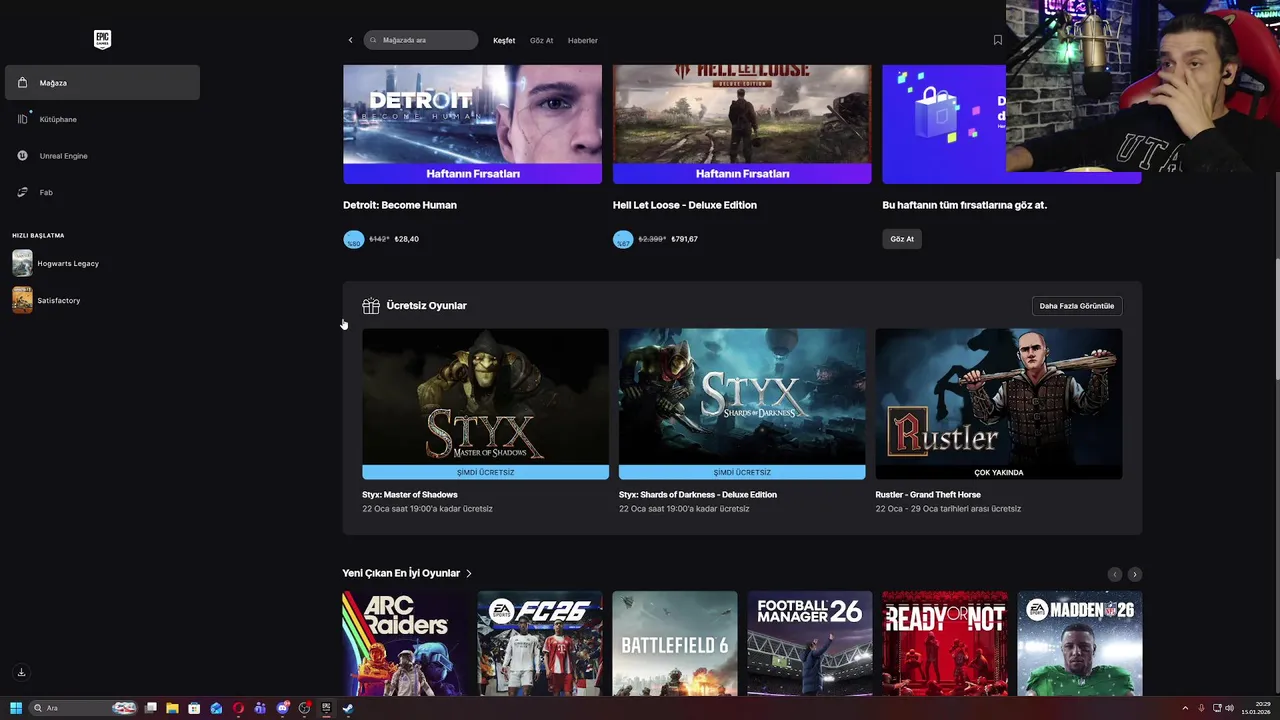Switch to the Göz At tab

pos(541,41)
